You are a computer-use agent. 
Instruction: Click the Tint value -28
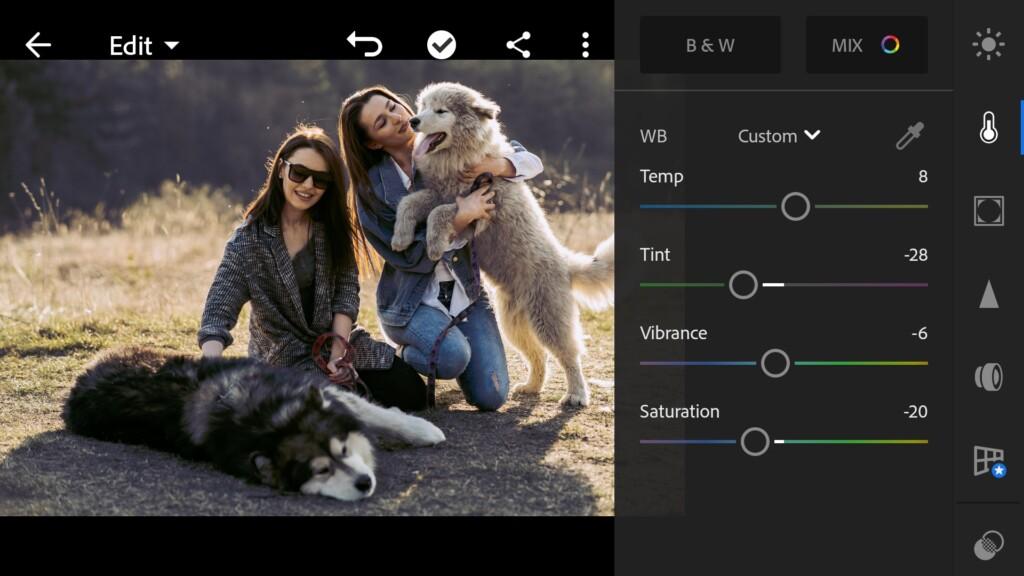[916, 255]
